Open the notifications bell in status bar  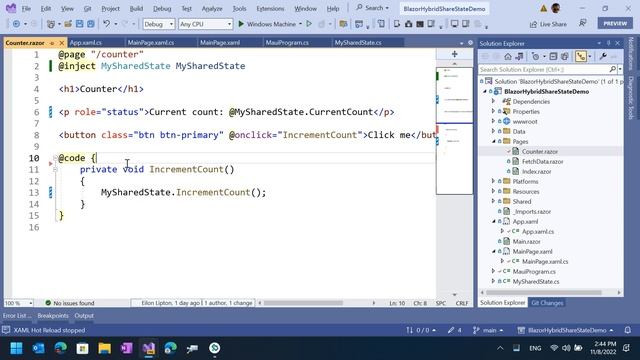pyautogui.click(x=628, y=330)
